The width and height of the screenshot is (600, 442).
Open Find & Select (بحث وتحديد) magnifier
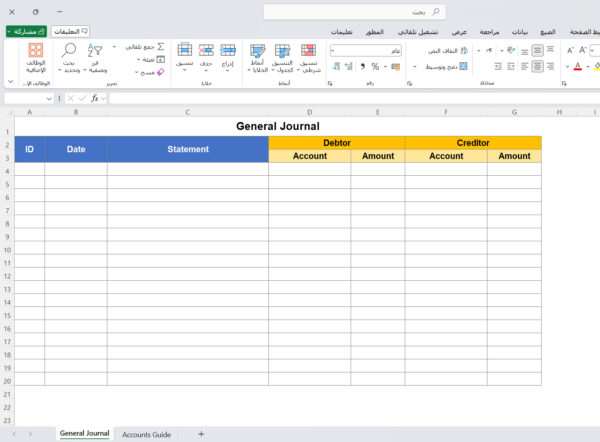tap(69, 51)
